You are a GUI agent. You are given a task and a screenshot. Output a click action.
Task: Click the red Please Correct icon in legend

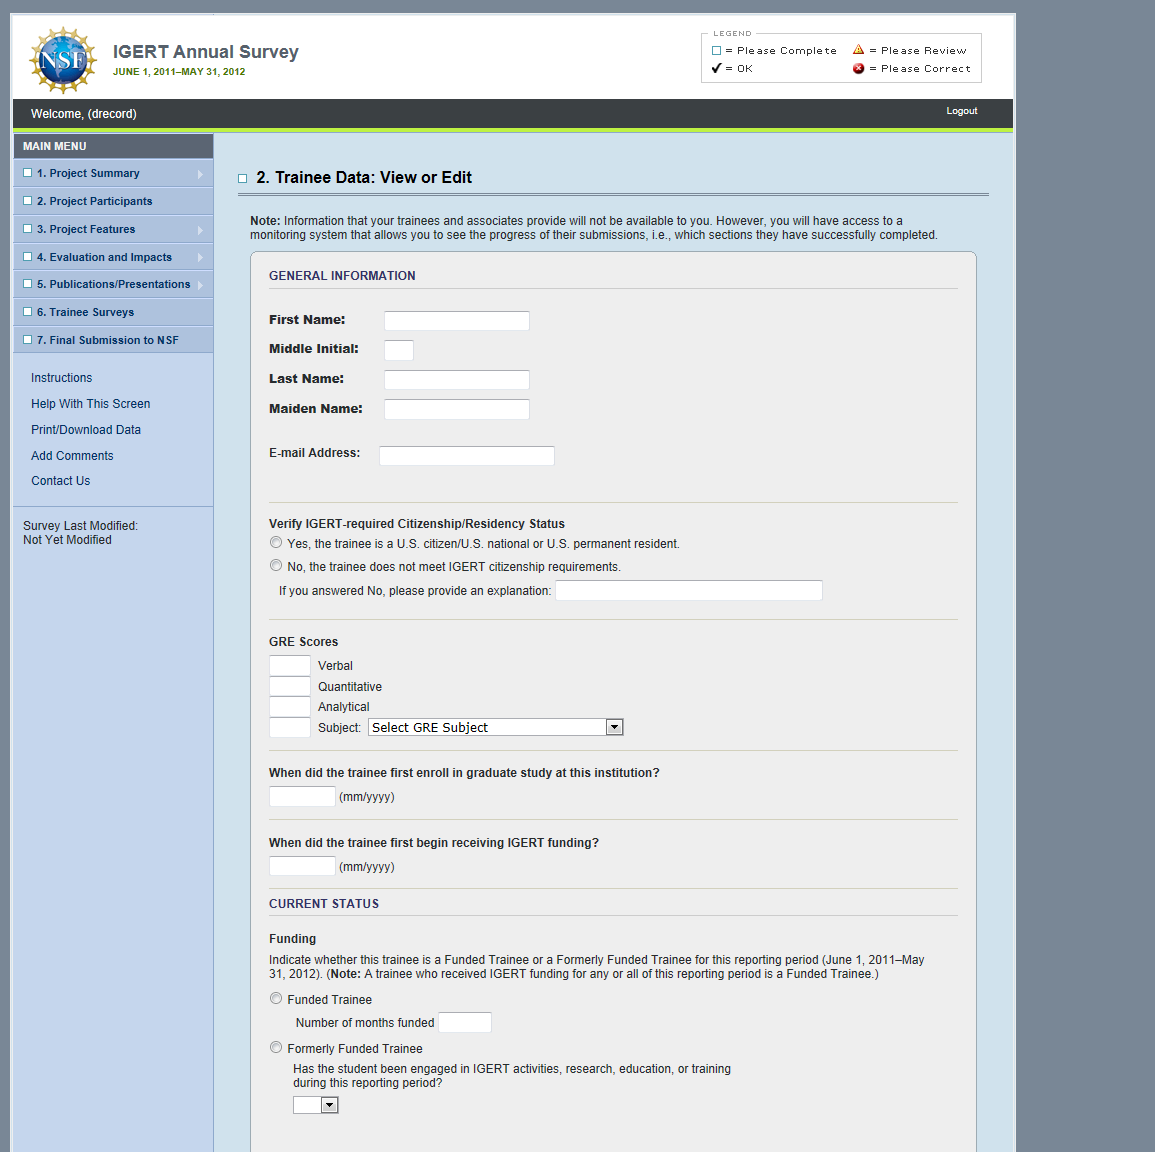click(858, 69)
